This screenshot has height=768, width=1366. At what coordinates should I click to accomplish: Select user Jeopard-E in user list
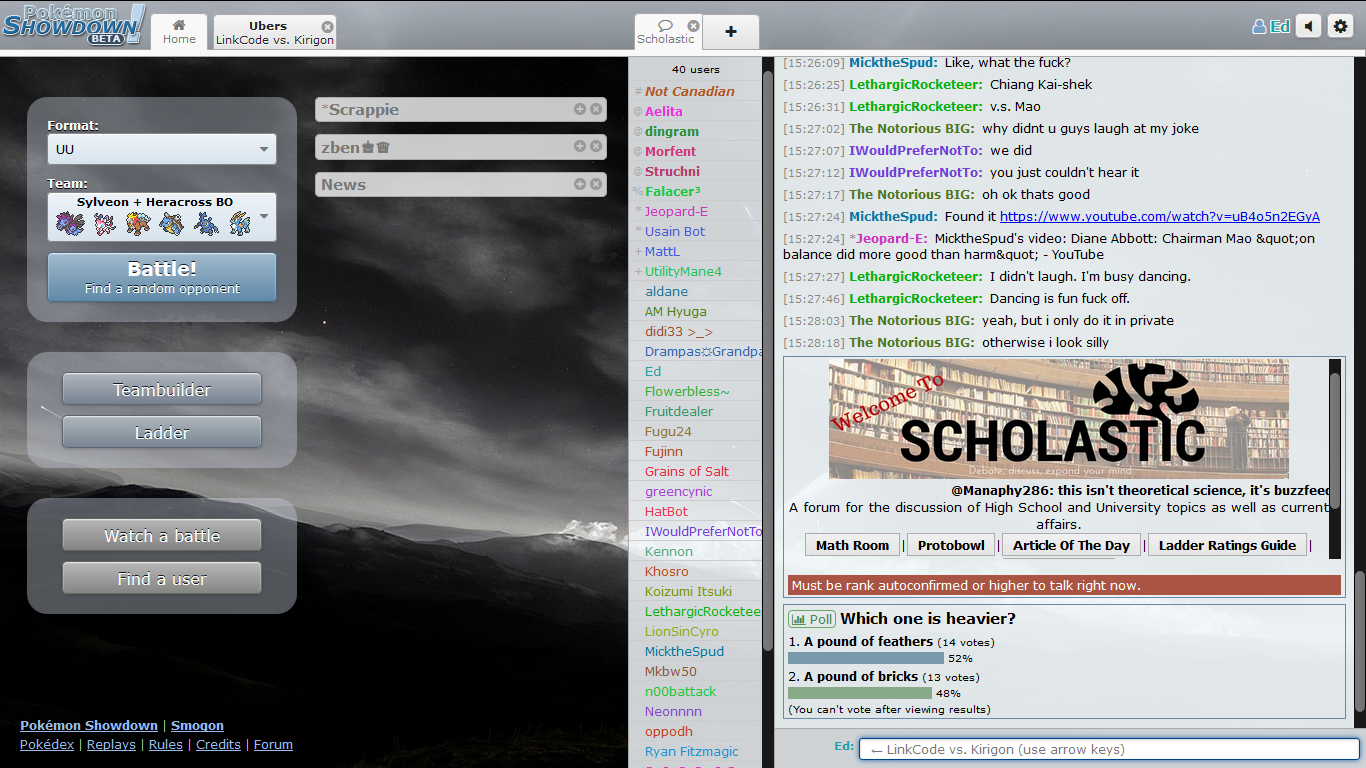(x=695, y=211)
